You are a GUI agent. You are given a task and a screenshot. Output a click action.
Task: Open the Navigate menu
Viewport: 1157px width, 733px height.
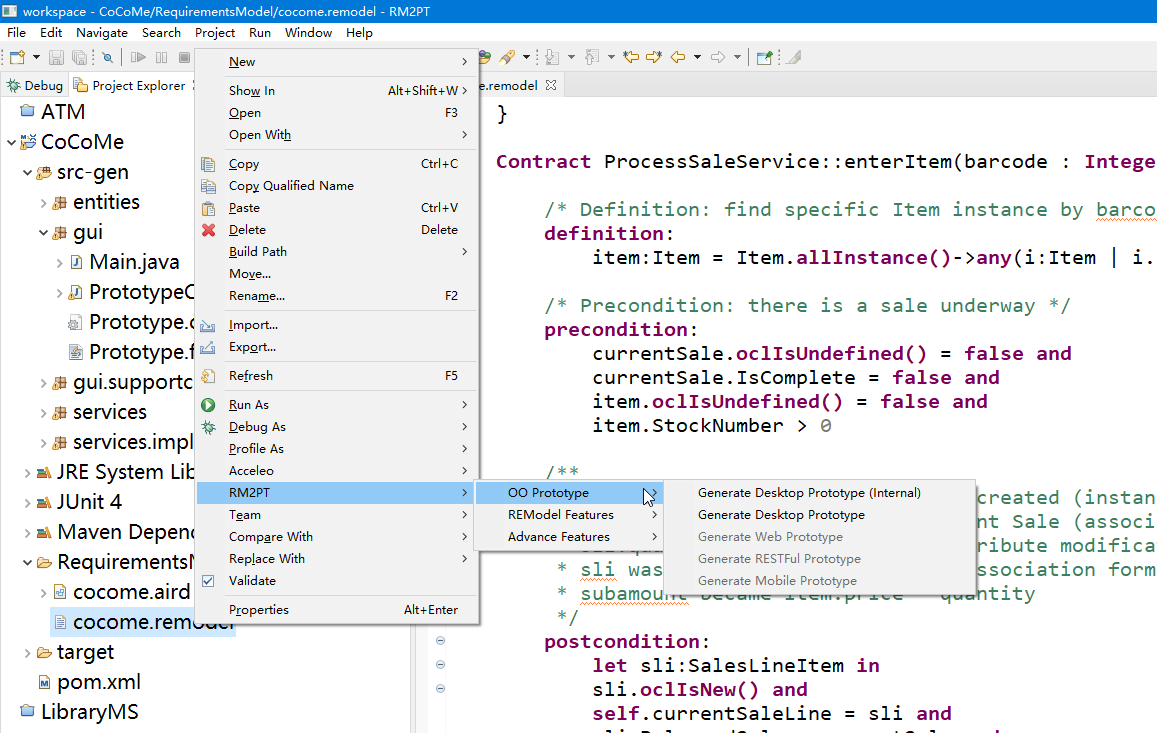click(102, 32)
